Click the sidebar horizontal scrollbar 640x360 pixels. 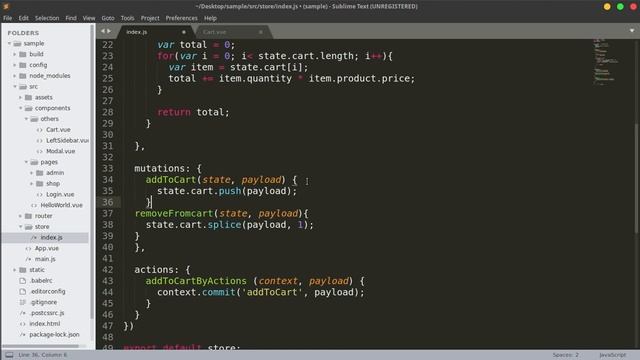[41, 346]
